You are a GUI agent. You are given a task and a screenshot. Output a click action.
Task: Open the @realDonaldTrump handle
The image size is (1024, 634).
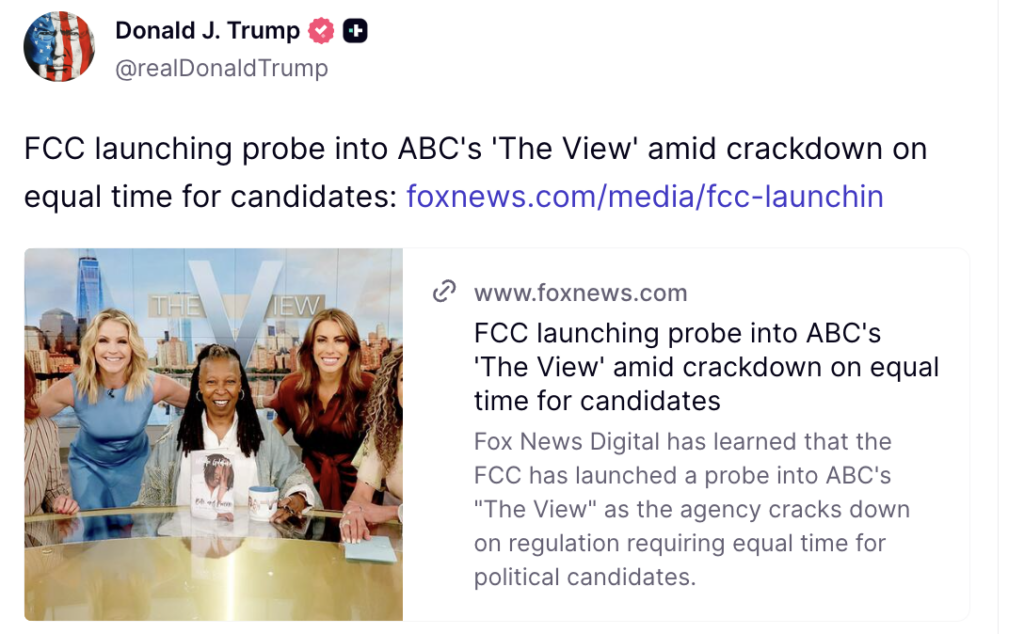221,68
